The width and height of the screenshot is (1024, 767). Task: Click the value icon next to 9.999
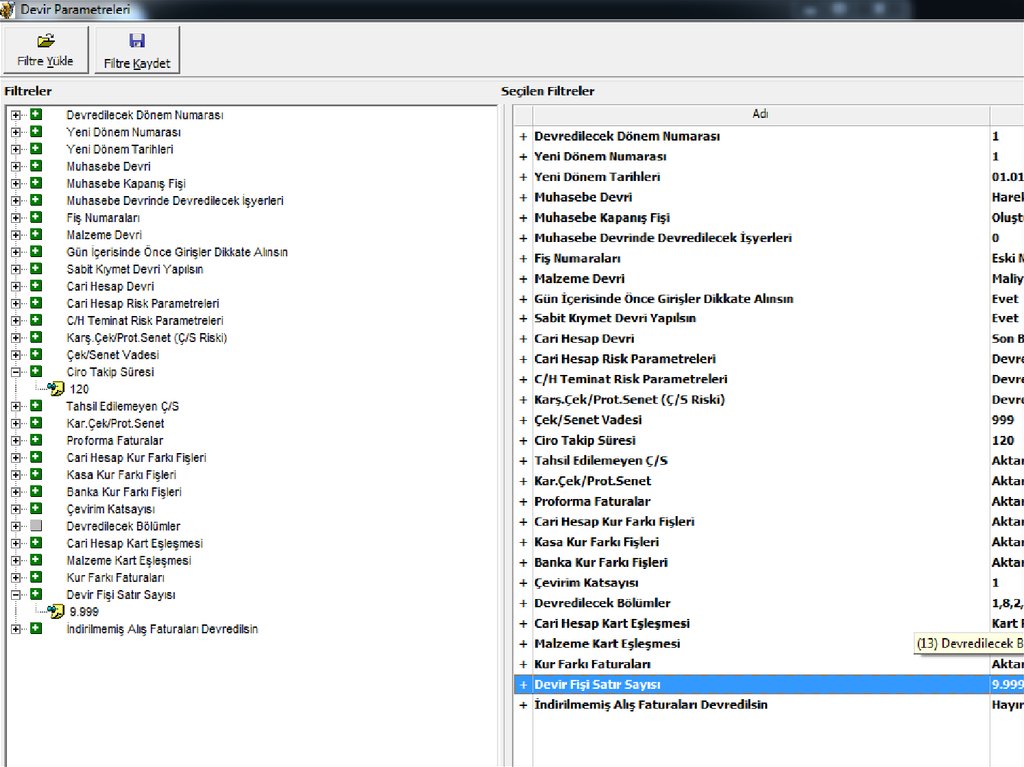tap(56, 611)
